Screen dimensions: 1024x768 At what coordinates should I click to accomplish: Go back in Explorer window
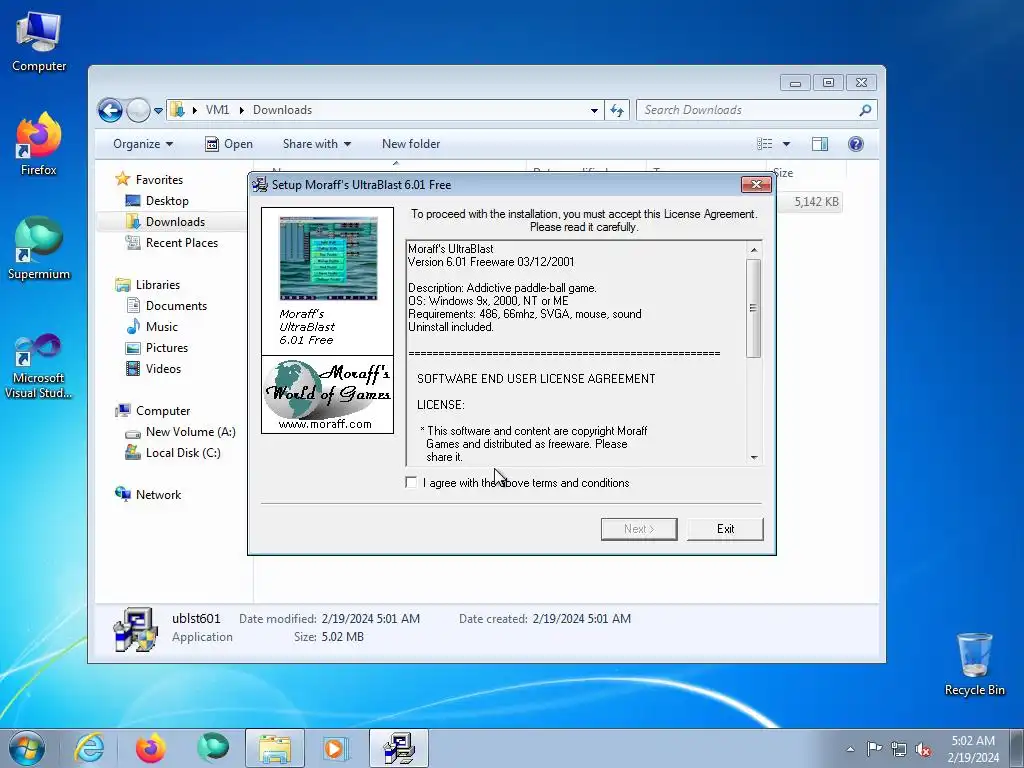[x=110, y=110]
